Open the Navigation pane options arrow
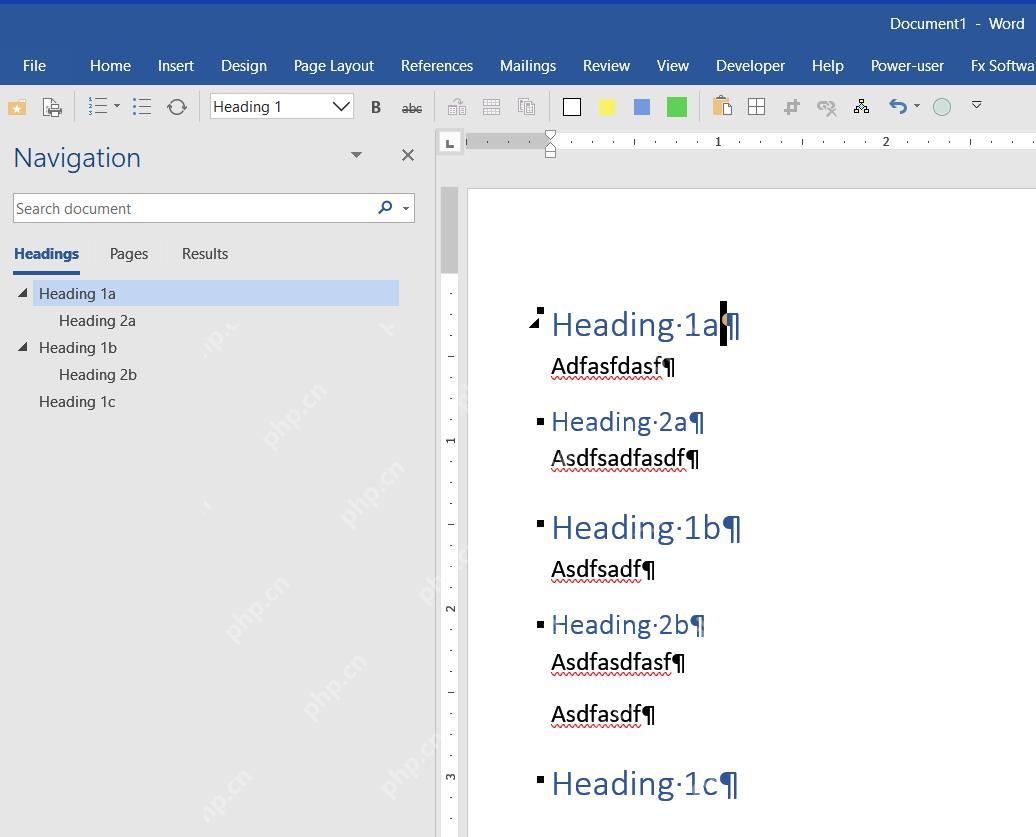 tap(356, 155)
